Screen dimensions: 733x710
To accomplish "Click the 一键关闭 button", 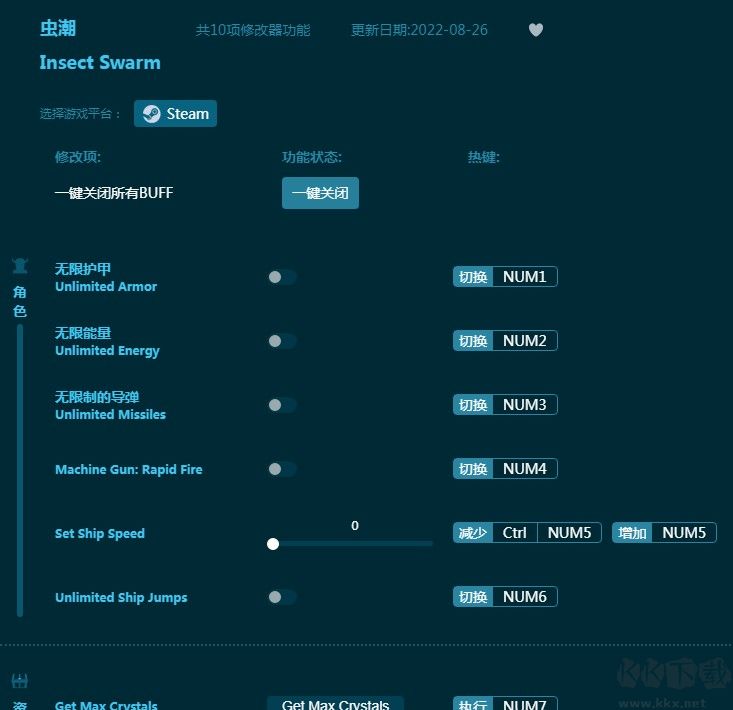I will 320,193.
